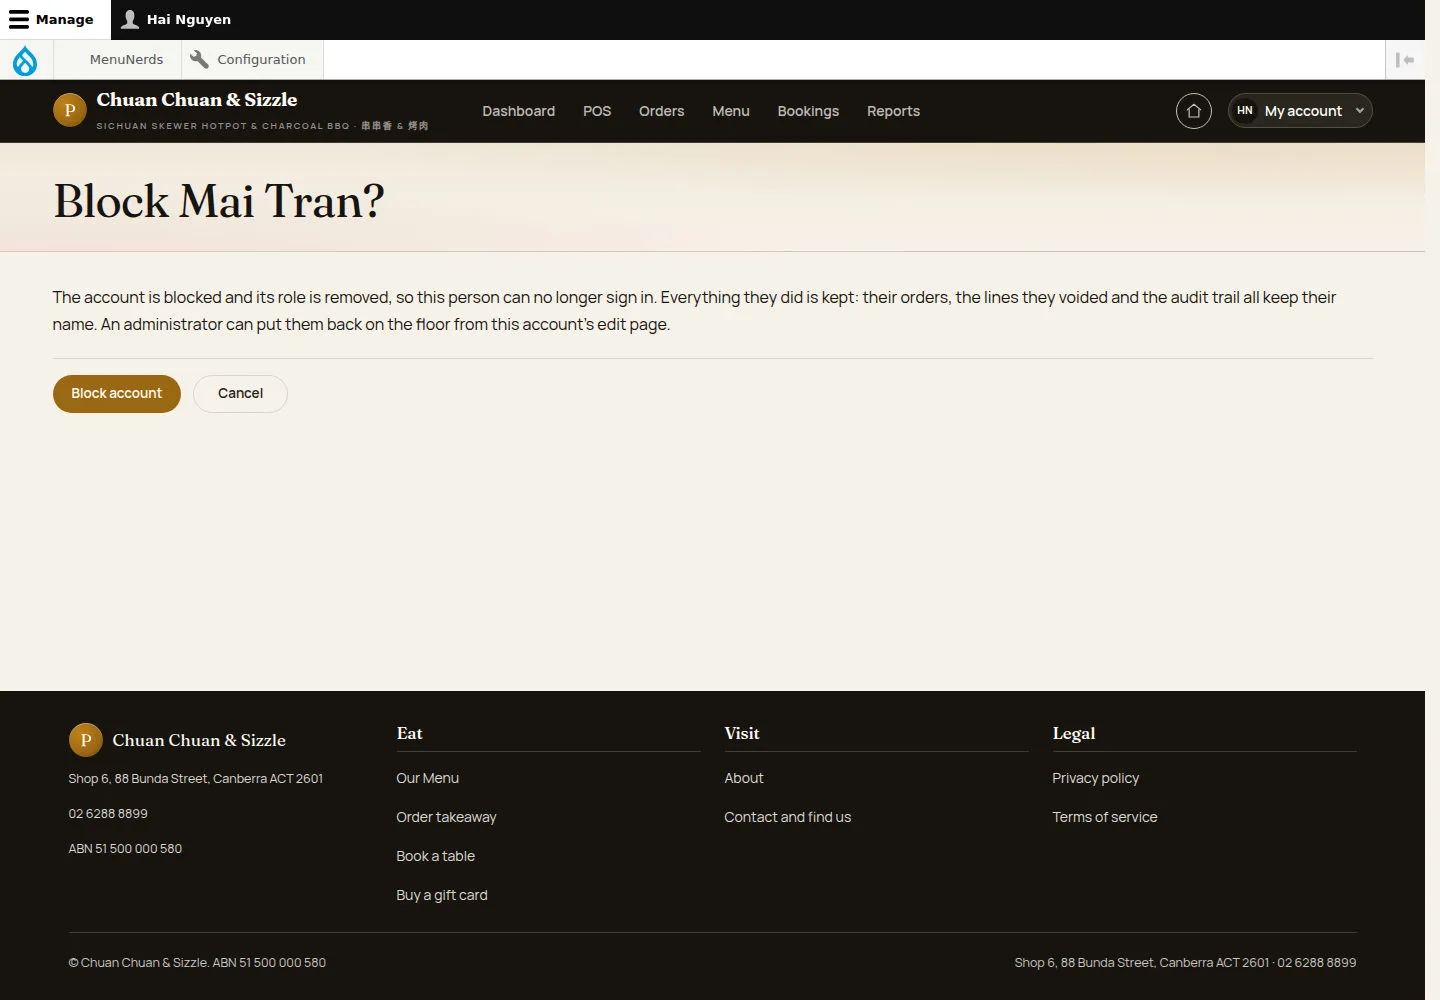1440x1000 pixels.
Task: Open Our Menu footer link
Action: [427, 778]
